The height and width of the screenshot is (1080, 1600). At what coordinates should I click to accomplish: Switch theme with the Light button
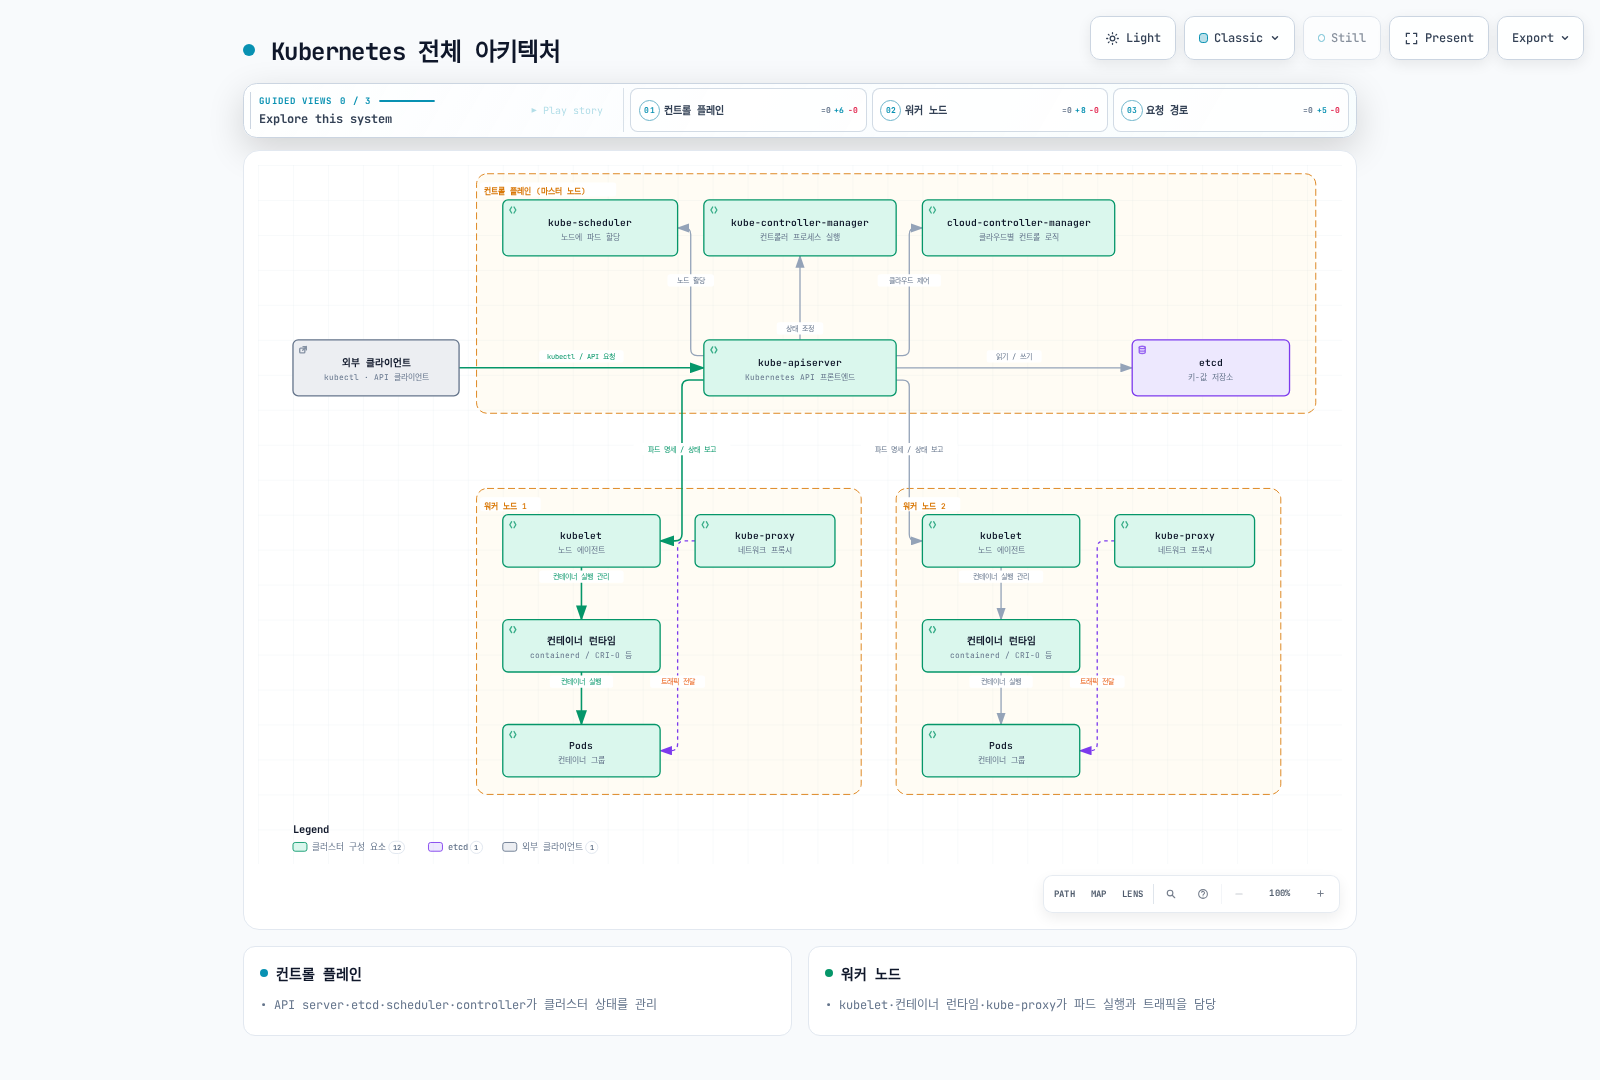pyautogui.click(x=1133, y=38)
